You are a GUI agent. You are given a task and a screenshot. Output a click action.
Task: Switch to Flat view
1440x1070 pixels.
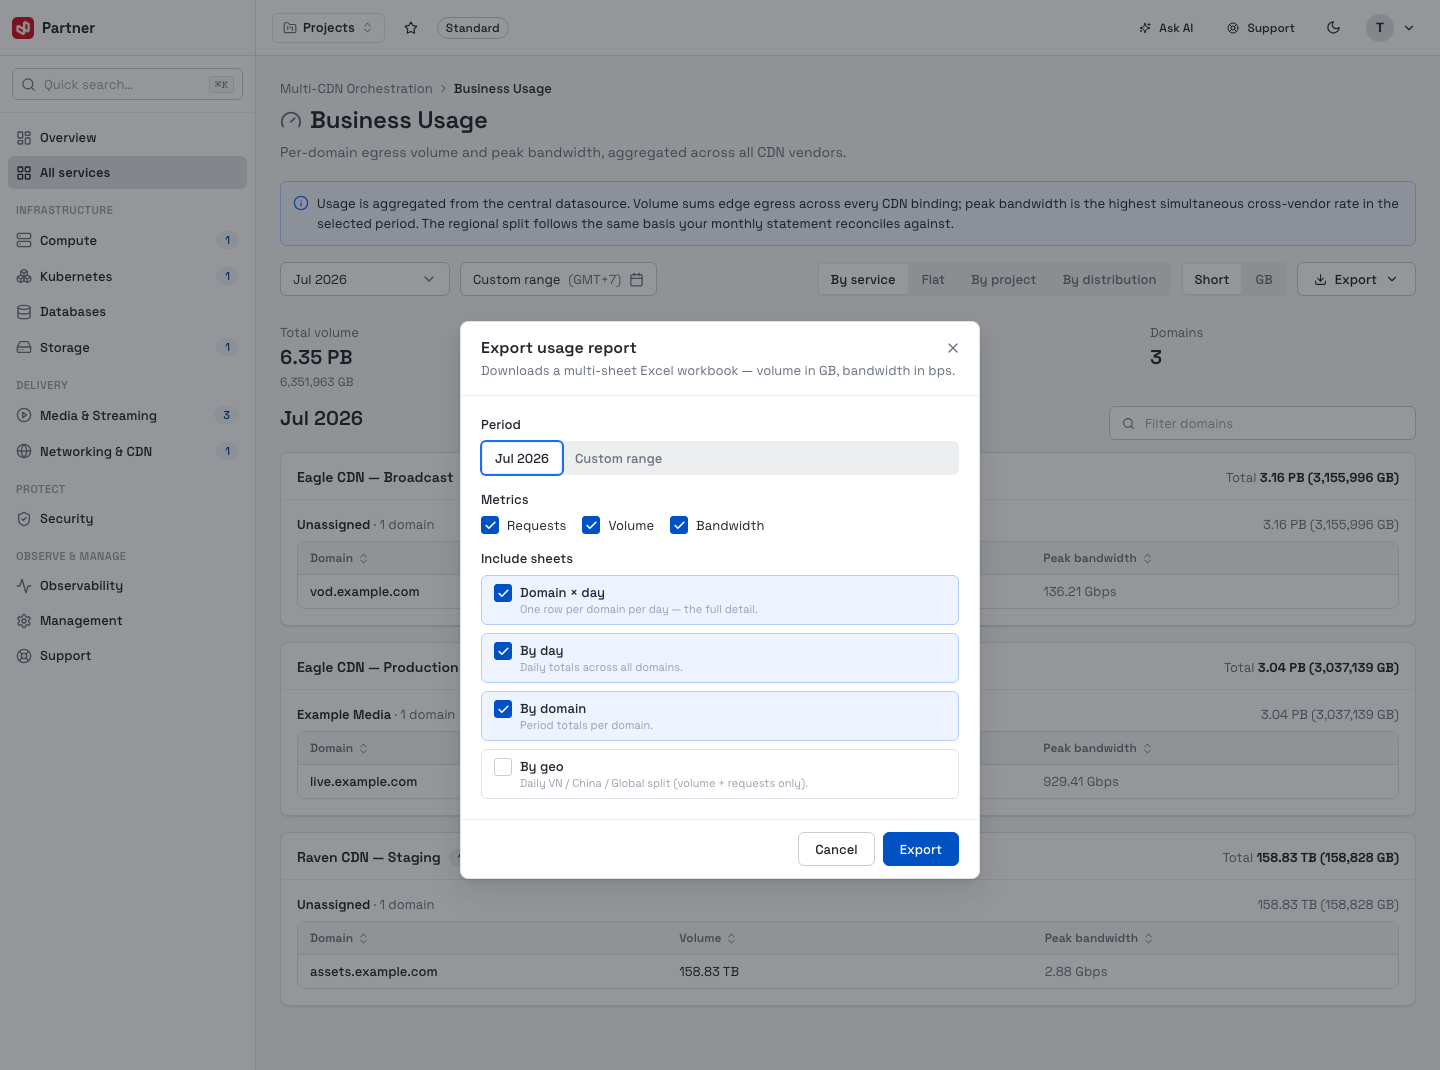click(933, 280)
